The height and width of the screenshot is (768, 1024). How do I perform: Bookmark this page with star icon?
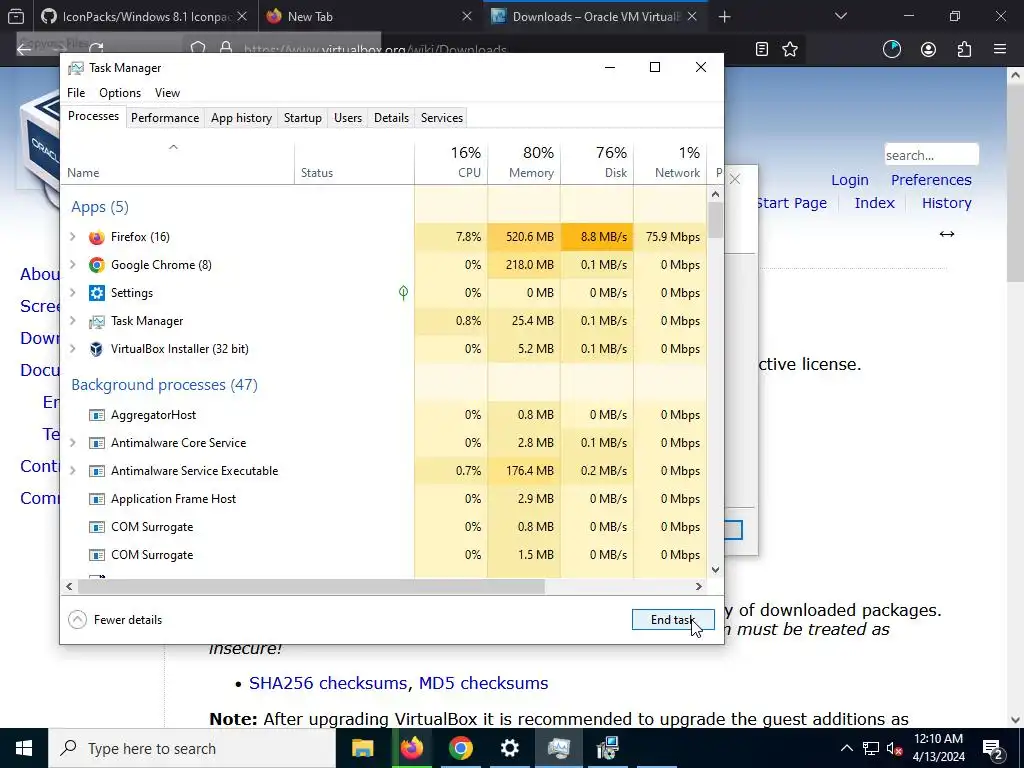(790, 49)
